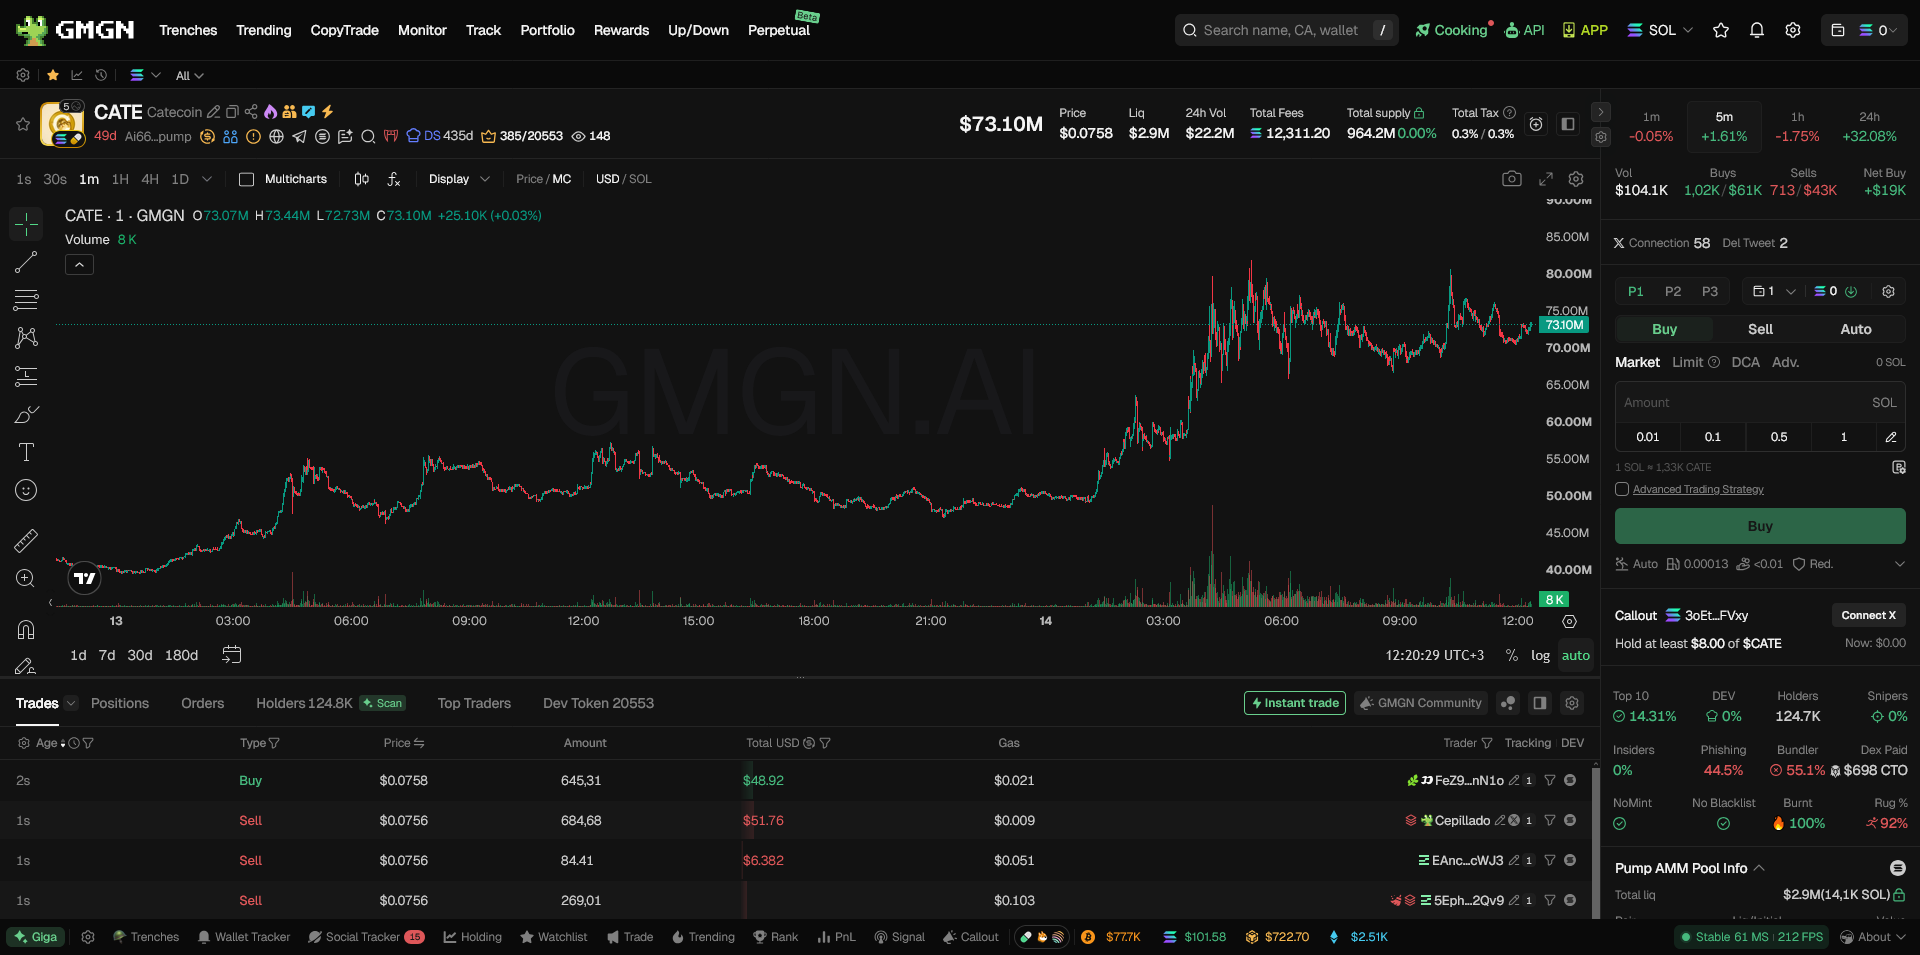
Task: Open fullscreen chart mode
Action: [x=1545, y=179]
